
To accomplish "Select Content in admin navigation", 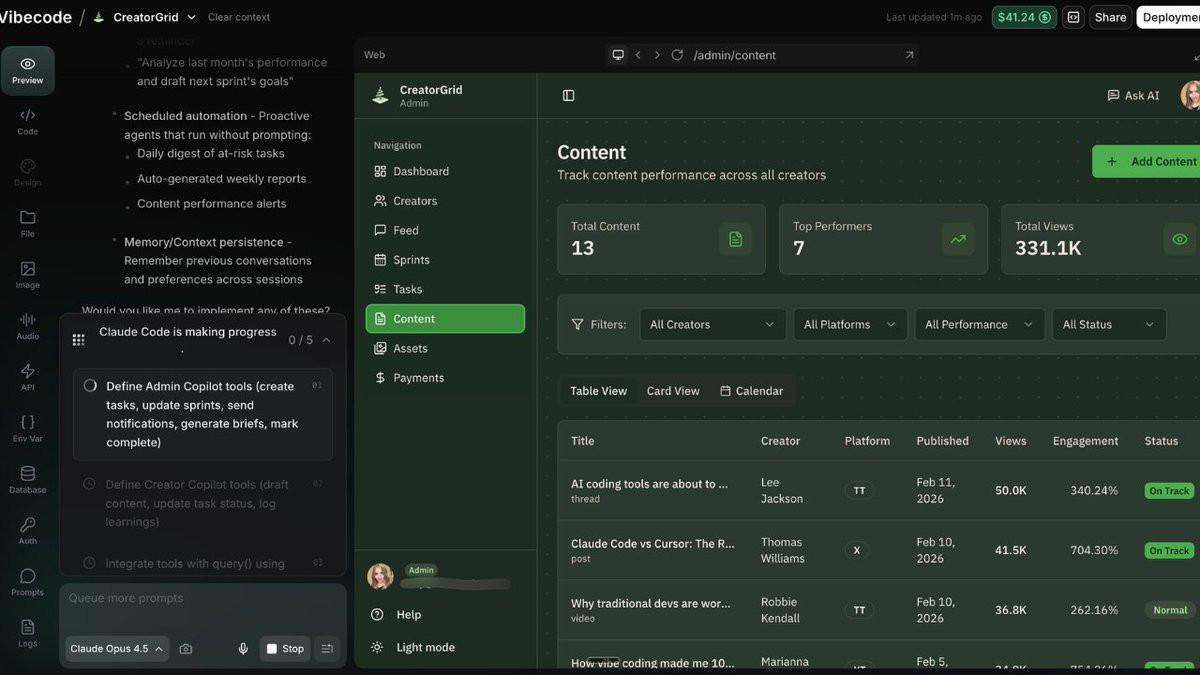I will coord(445,319).
